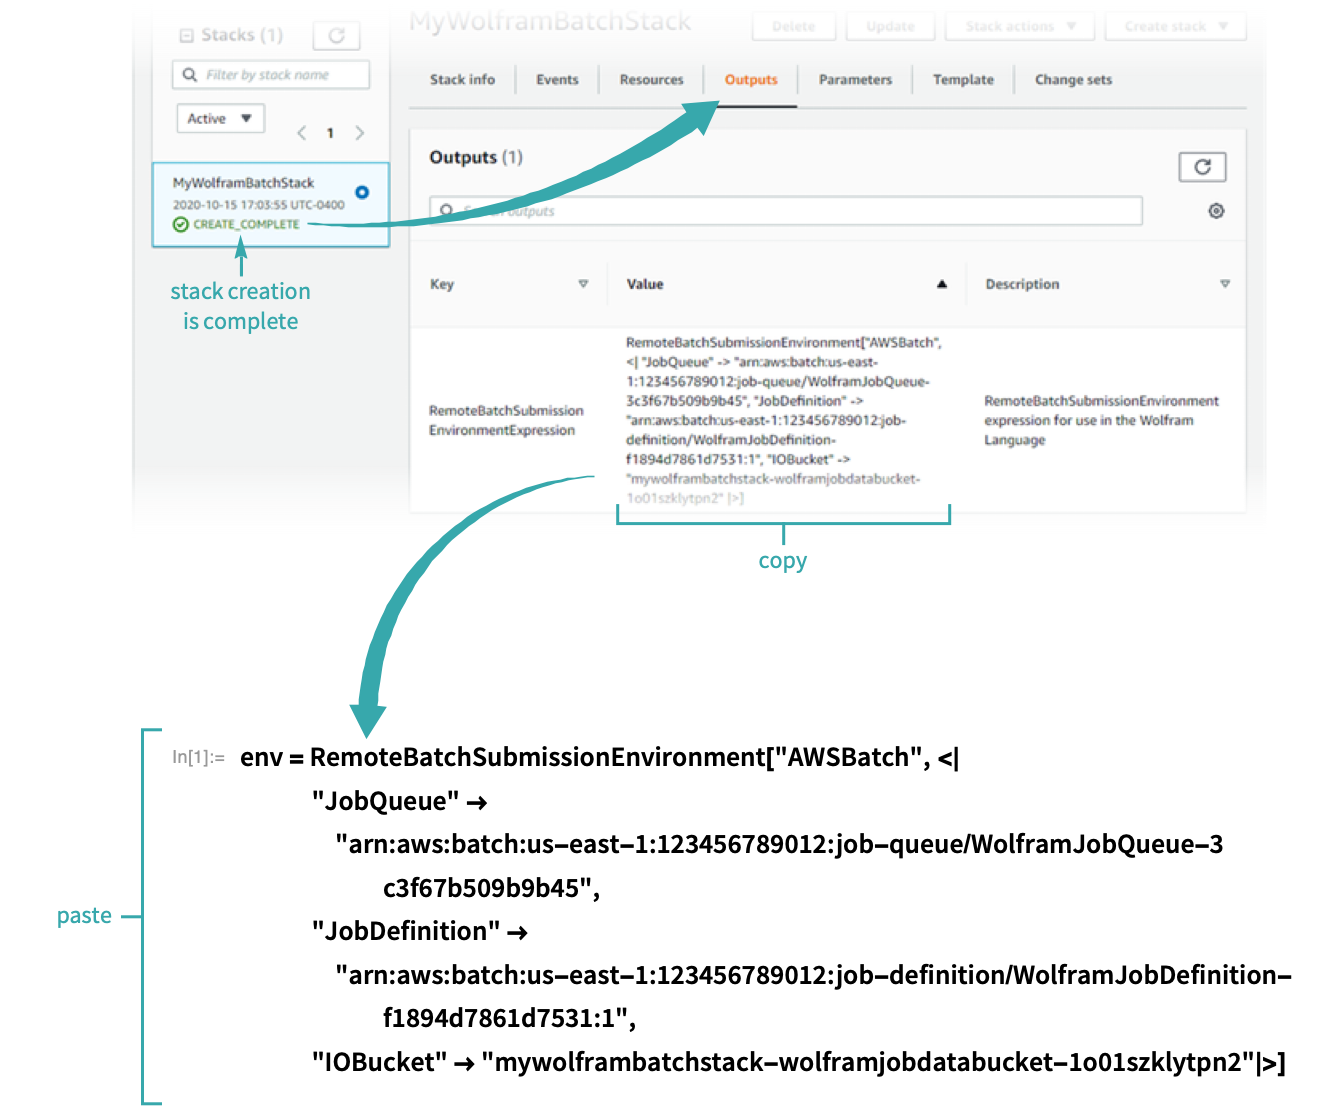Click the Delete stack button

coord(793,26)
